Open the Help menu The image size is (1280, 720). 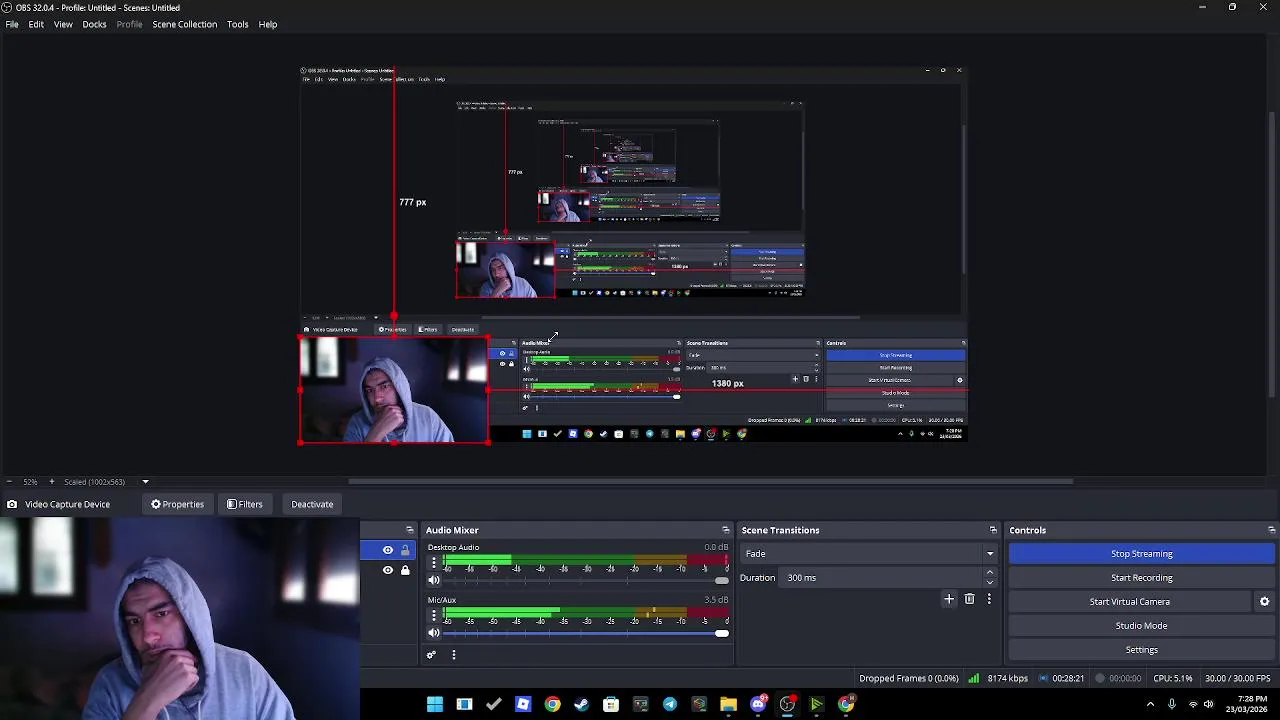tap(268, 24)
